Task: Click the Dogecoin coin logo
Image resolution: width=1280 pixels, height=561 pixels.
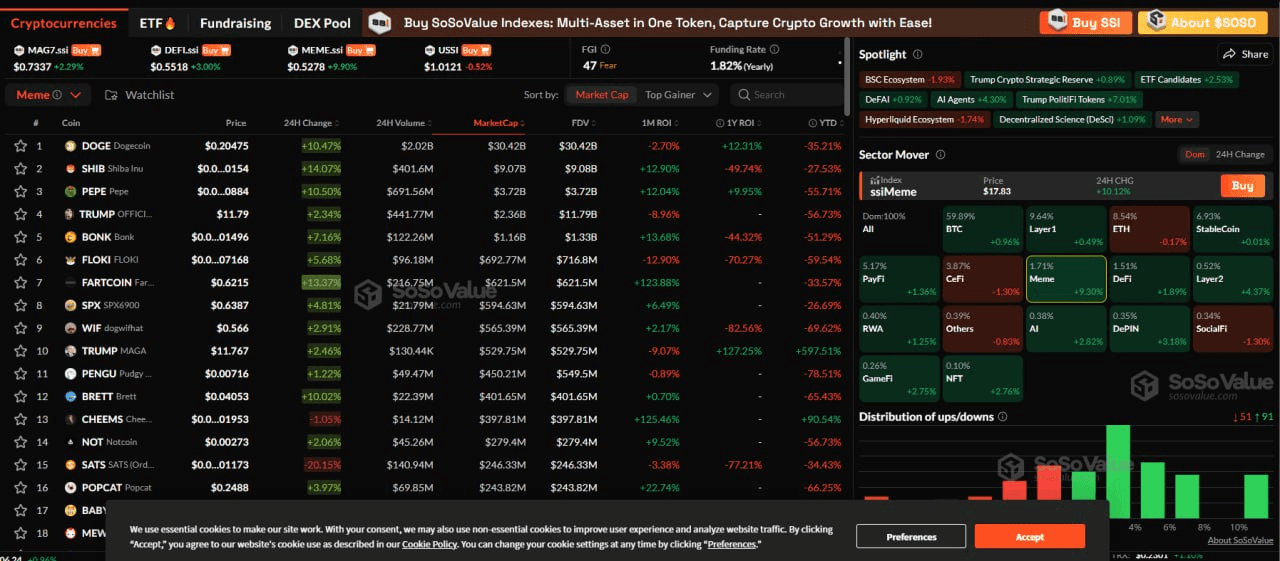Action: [x=70, y=146]
